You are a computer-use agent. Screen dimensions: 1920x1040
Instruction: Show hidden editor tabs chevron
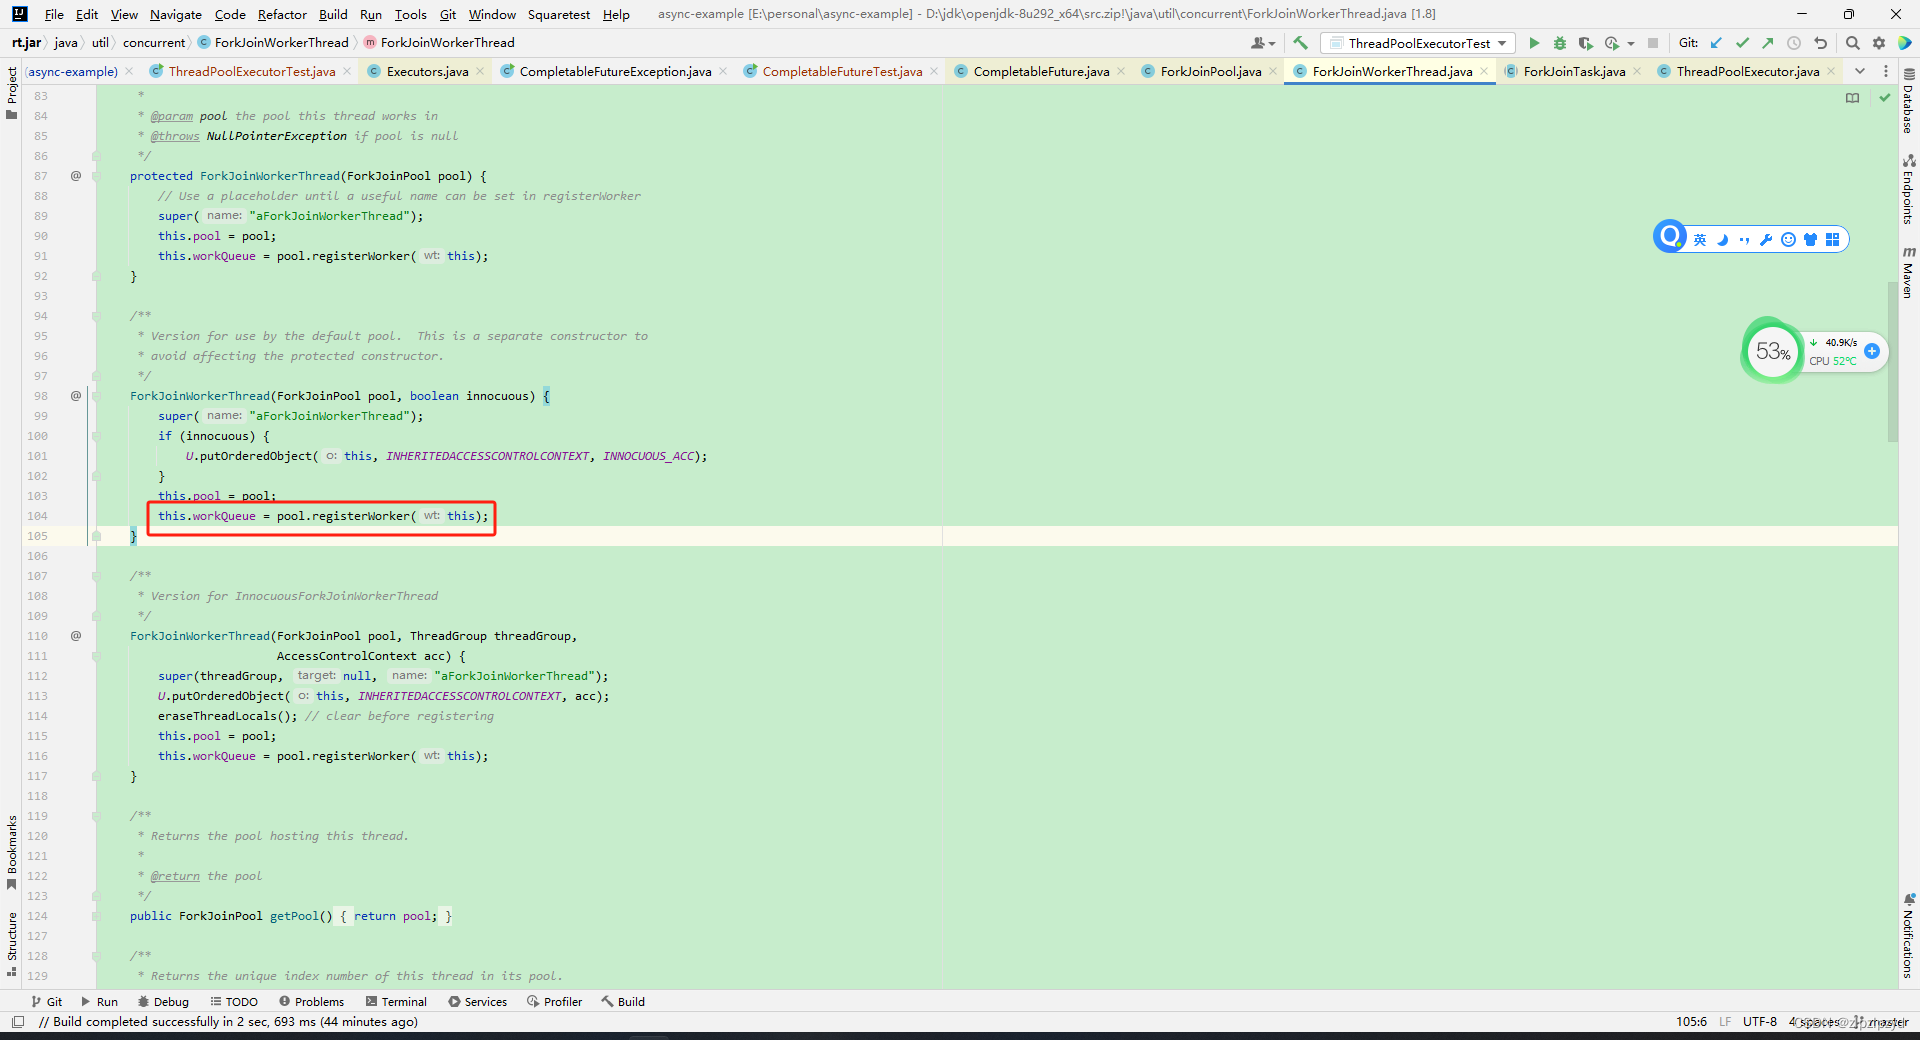1859,71
